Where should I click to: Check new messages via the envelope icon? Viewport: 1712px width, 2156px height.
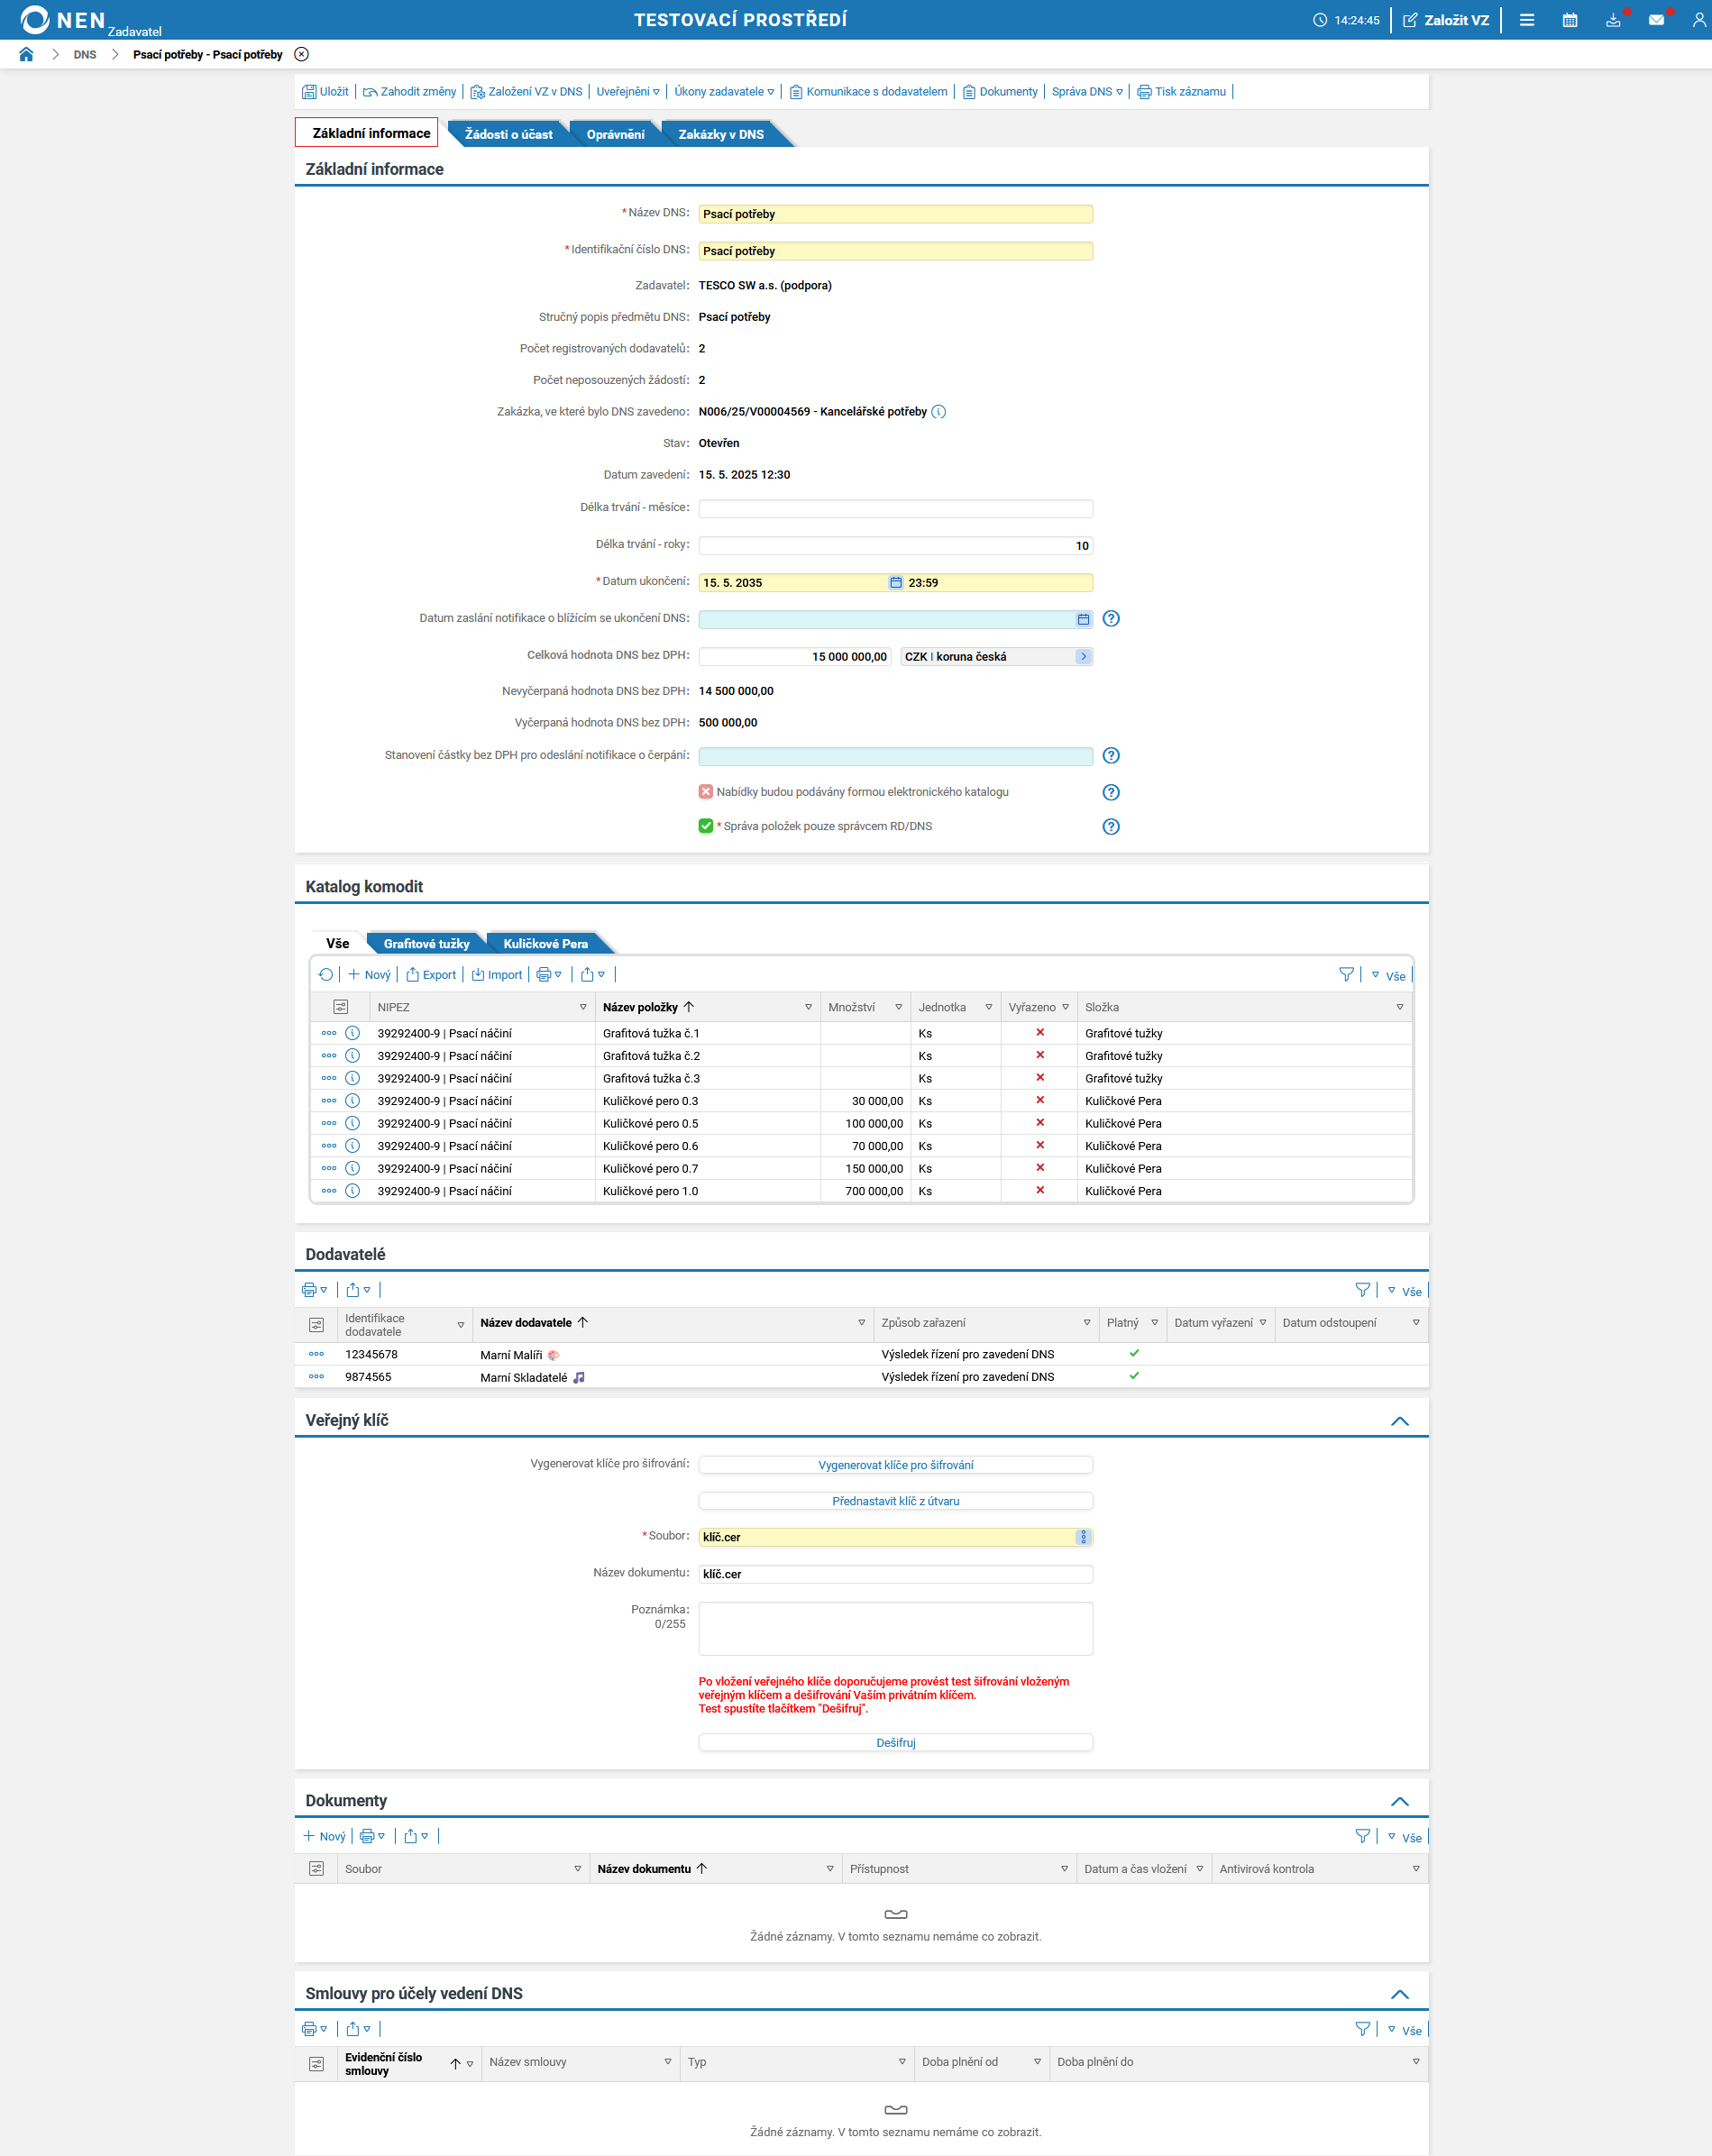tap(1657, 19)
